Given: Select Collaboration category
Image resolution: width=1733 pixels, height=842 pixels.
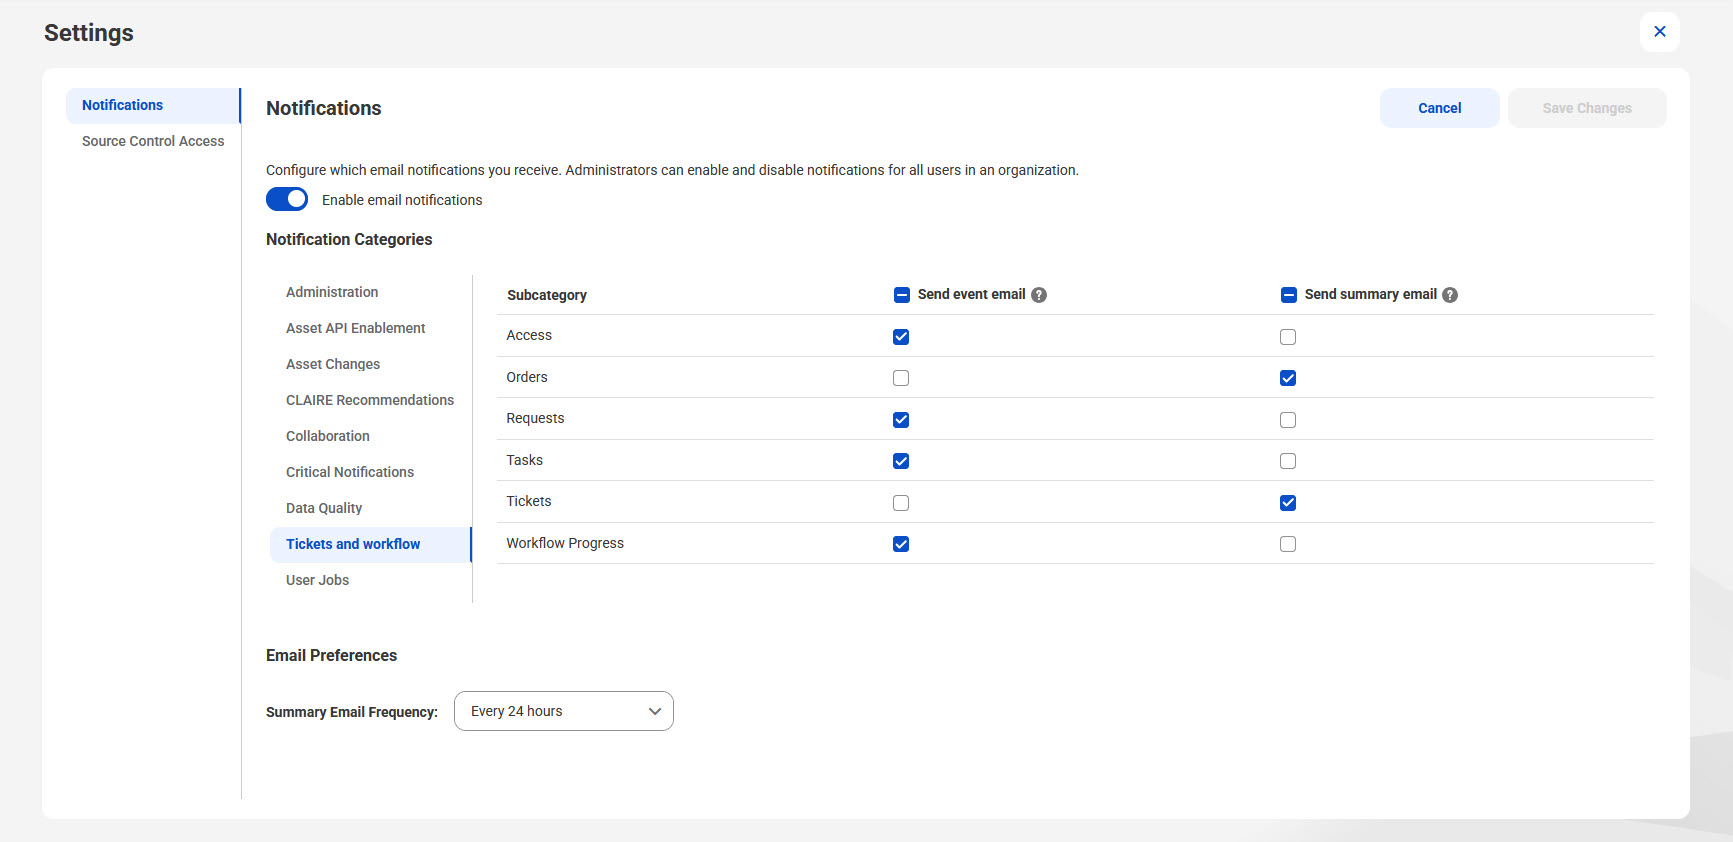Looking at the screenshot, I should [x=370, y=436].
